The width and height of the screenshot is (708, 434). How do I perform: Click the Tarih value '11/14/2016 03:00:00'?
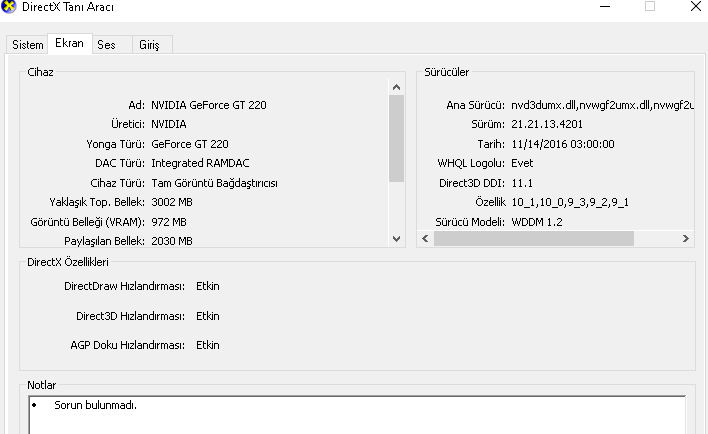point(563,144)
